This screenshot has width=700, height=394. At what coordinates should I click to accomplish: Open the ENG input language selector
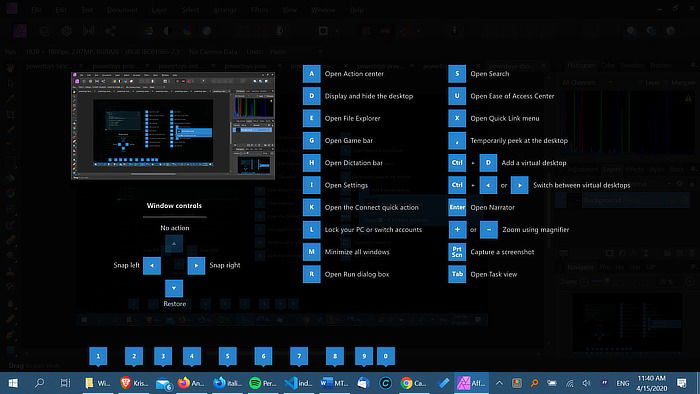pyautogui.click(x=622, y=383)
